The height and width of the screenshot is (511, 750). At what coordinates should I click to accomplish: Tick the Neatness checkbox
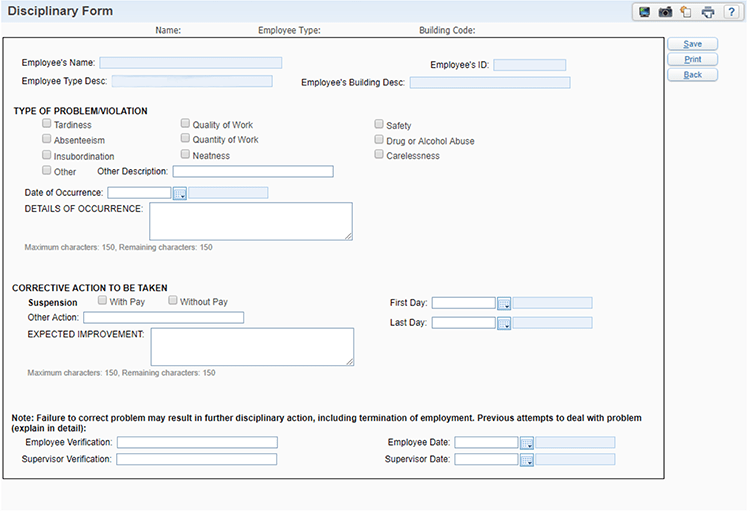(x=185, y=154)
